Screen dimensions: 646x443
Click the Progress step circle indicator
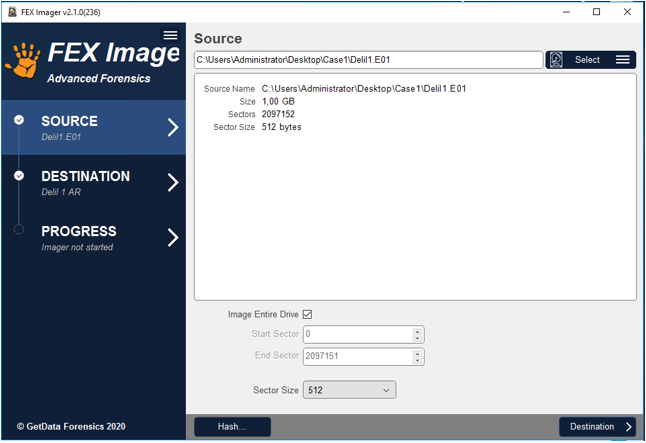coord(19,230)
